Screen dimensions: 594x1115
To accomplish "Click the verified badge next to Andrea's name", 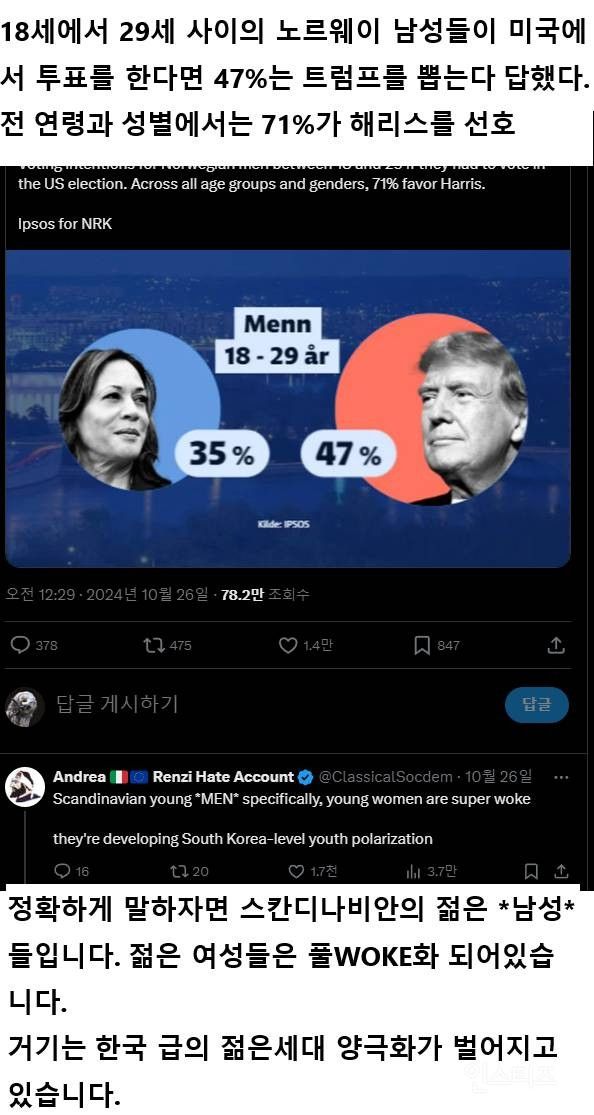I will (x=307, y=776).
